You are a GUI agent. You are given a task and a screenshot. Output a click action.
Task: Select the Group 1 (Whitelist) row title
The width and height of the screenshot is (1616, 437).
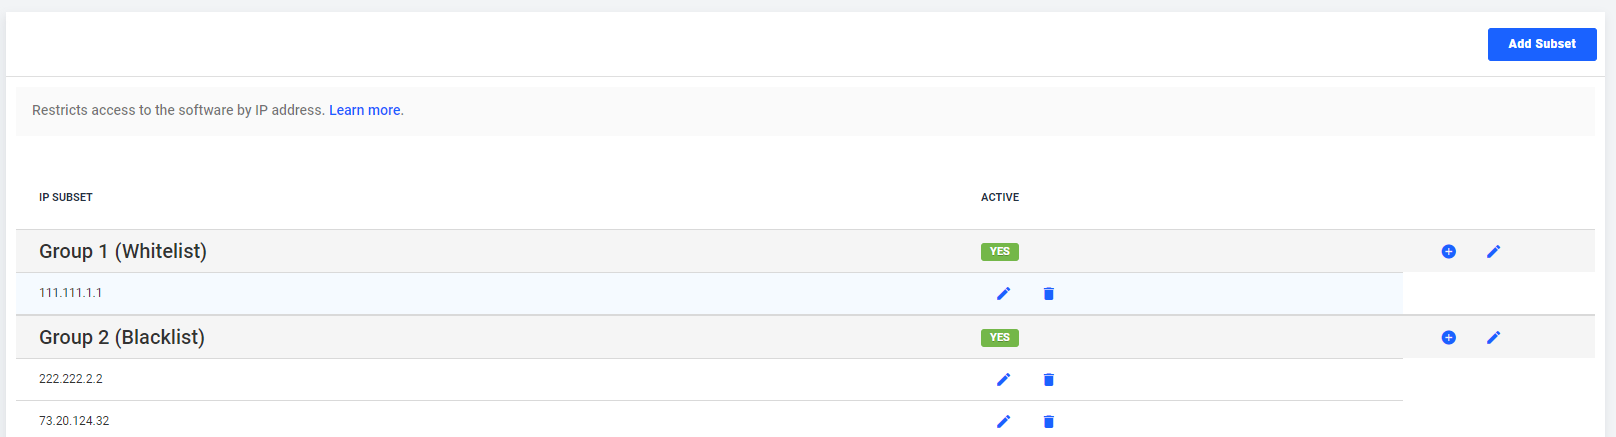(123, 251)
